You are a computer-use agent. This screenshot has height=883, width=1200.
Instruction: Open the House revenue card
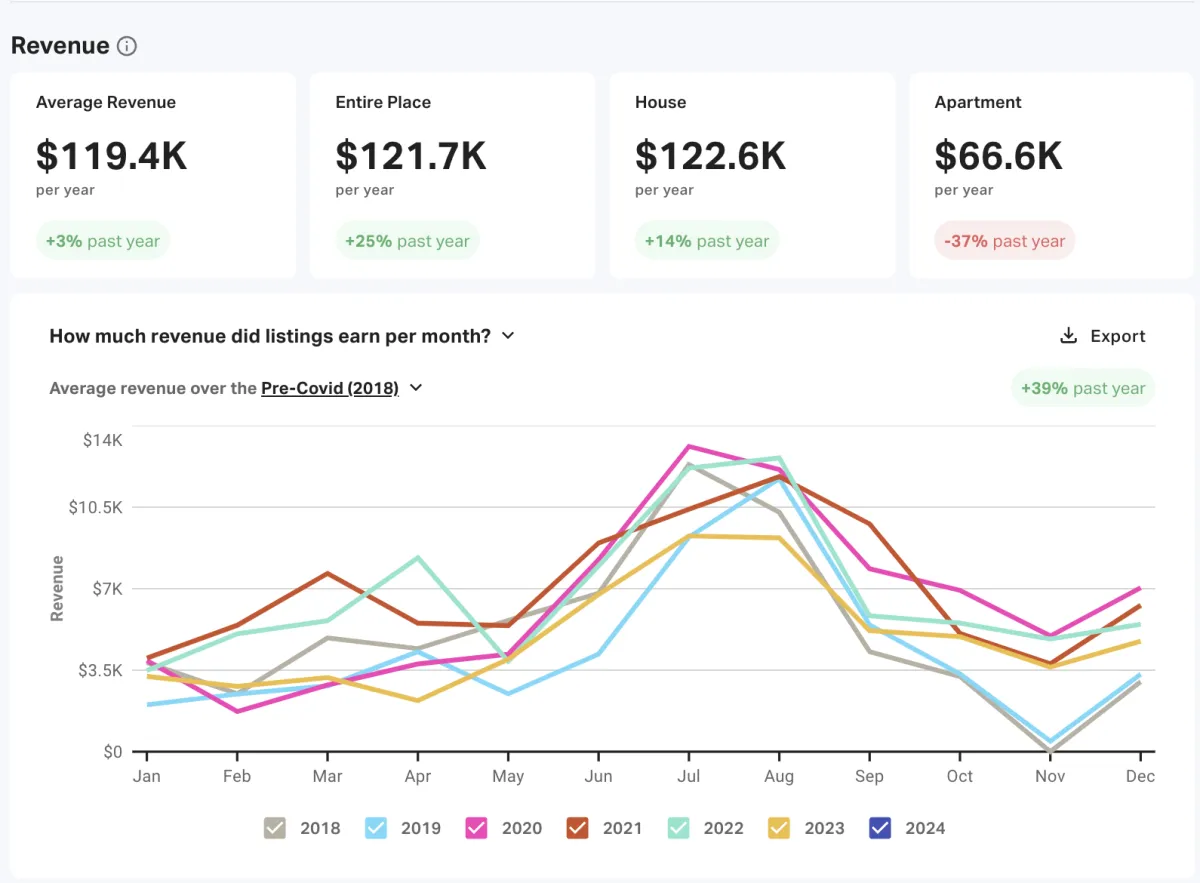(753, 175)
